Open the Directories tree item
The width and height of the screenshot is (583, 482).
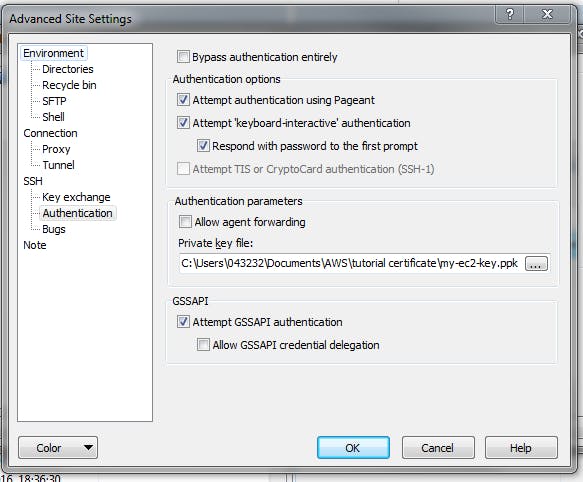pyautogui.click(x=68, y=69)
